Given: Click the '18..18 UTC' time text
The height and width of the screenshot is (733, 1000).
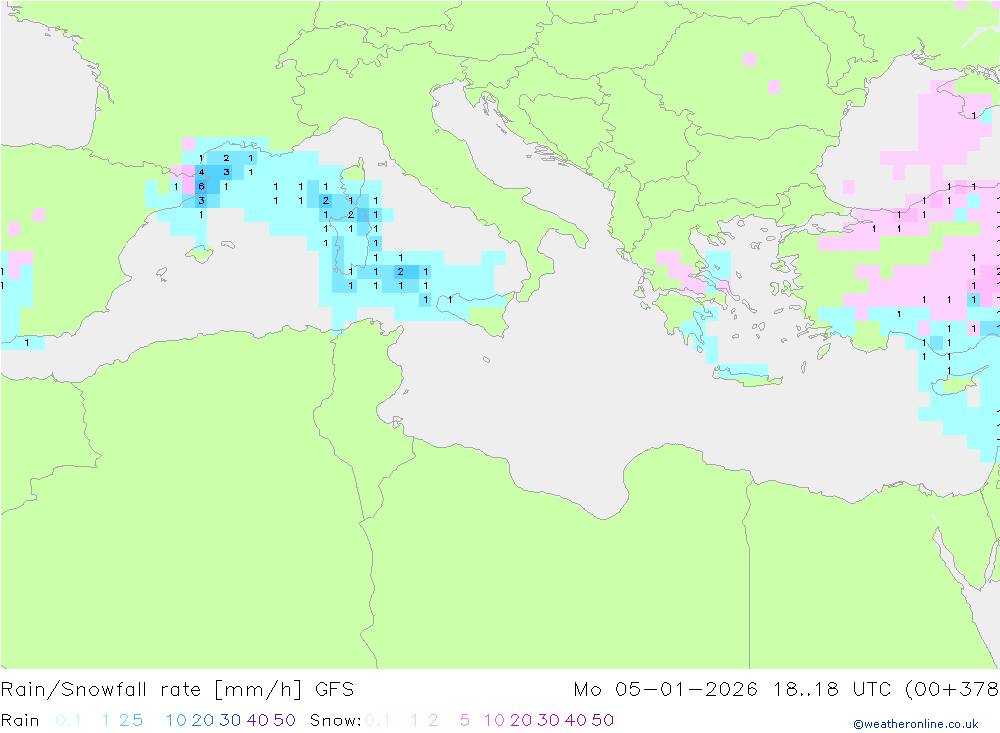Looking at the screenshot, I should click(x=832, y=690).
